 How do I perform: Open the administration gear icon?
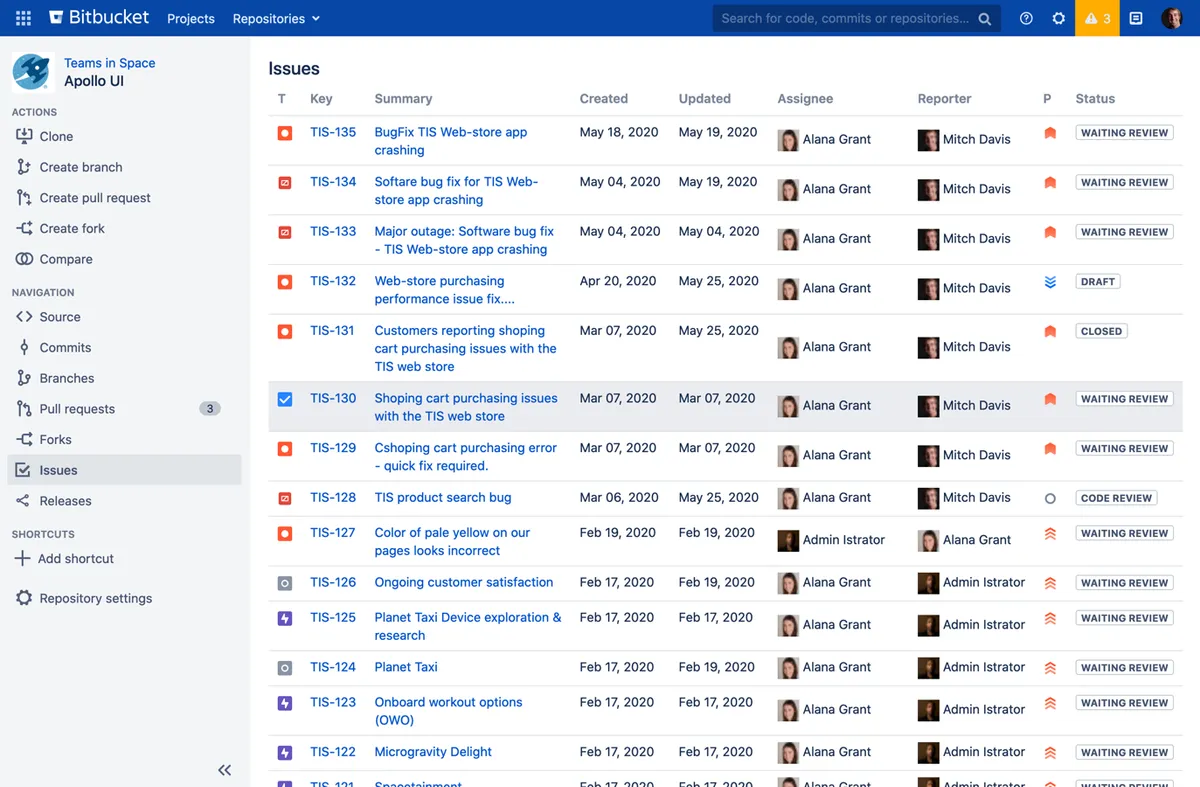[x=1059, y=18]
